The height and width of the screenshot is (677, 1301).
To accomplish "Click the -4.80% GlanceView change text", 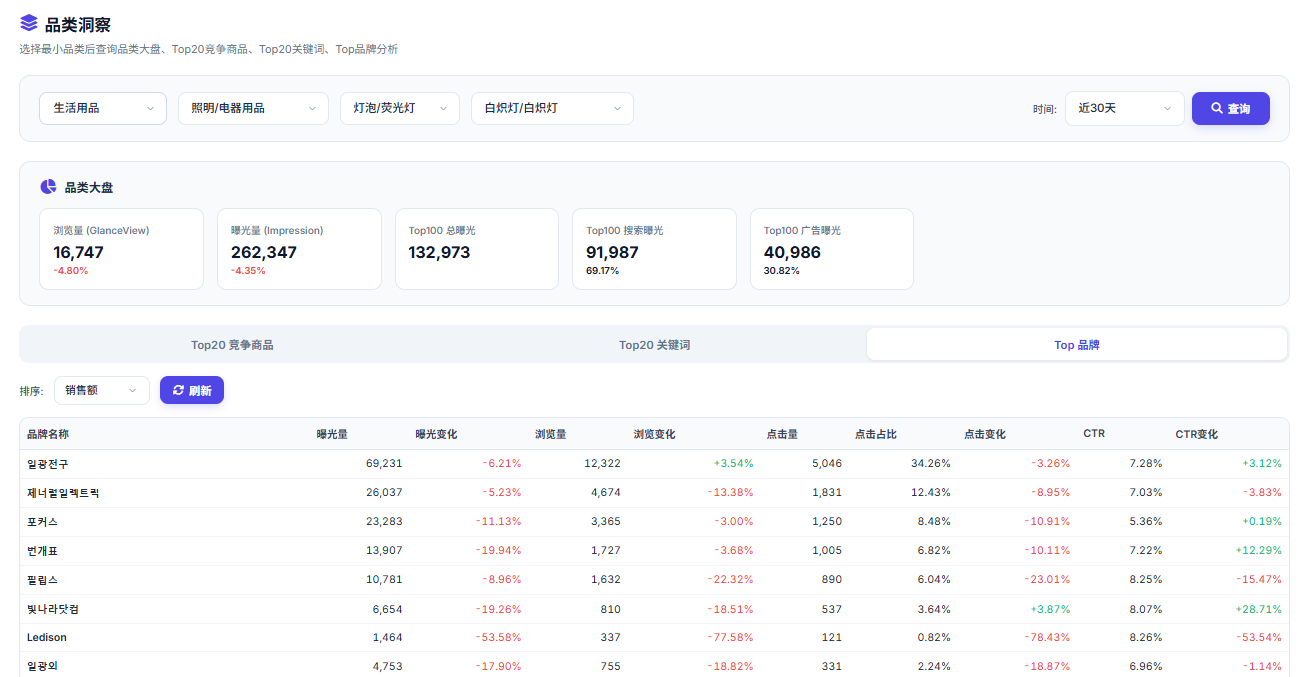I will click(x=71, y=271).
